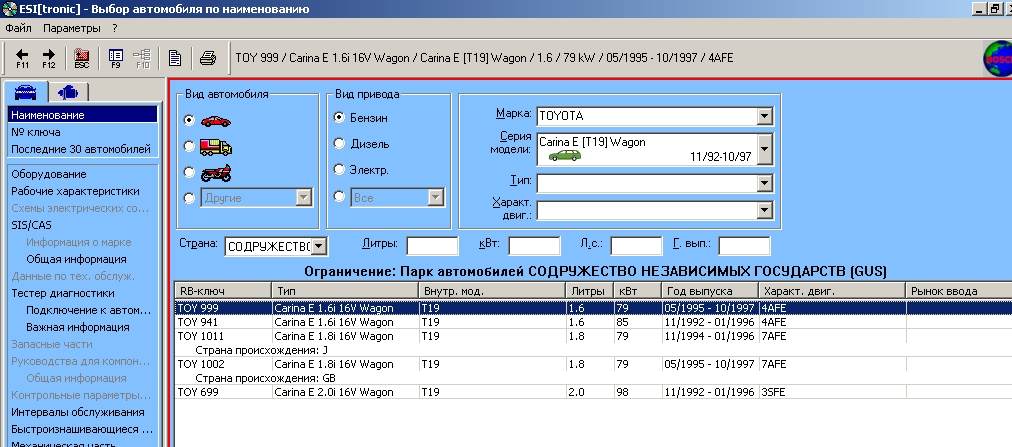Switch to the engine component tab
Viewport: 1012px width, 447px height.
pyautogui.click(x=68, y=92)
